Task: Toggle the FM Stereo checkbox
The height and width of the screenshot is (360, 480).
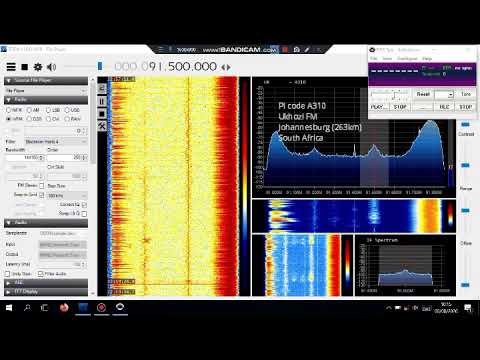Action: pyautogui.click(x=42, y=185)
